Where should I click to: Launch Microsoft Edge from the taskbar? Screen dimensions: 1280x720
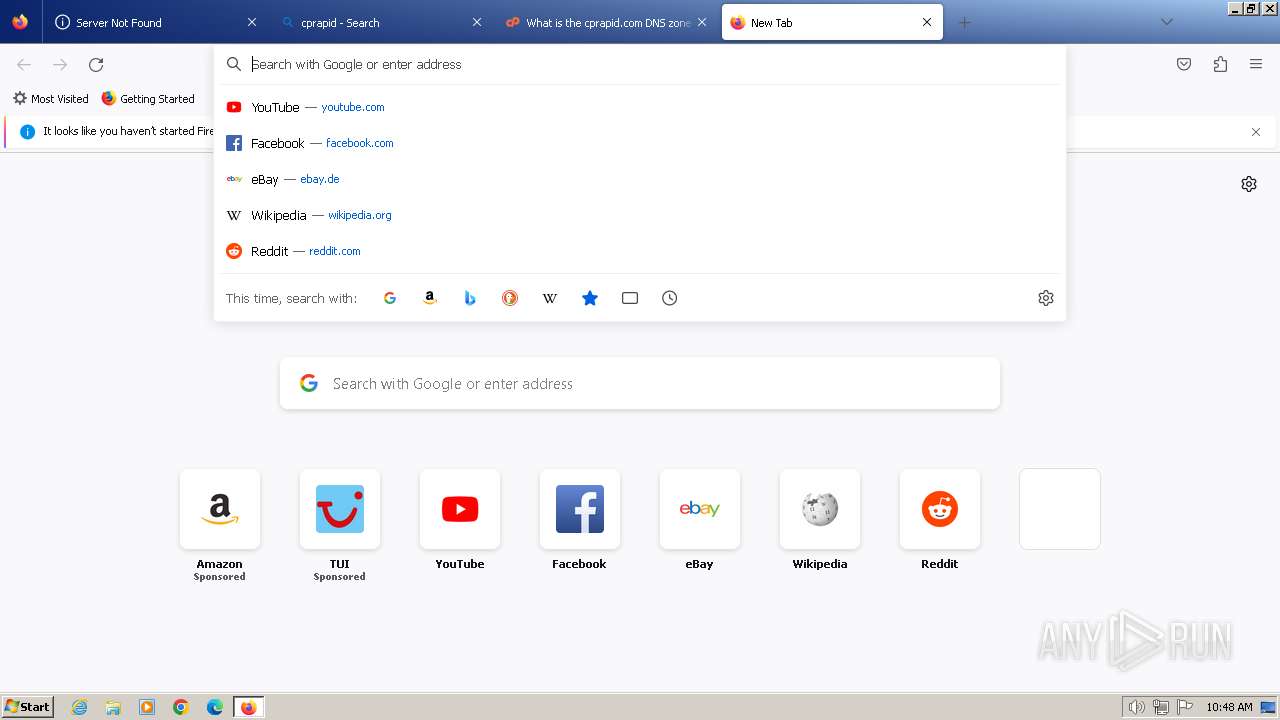pyautogui.click(x=215, y=707)
